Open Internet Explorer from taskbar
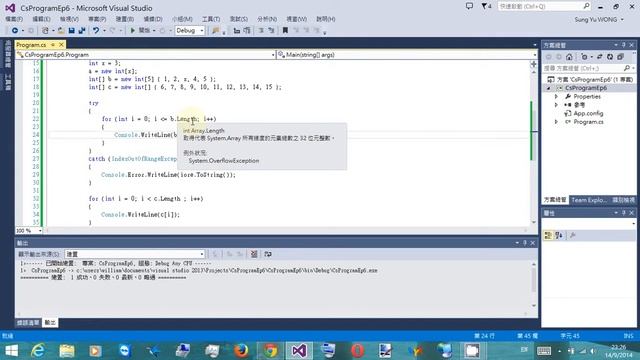Viewport: 640px width, 360px height. (x=38, y=351)
